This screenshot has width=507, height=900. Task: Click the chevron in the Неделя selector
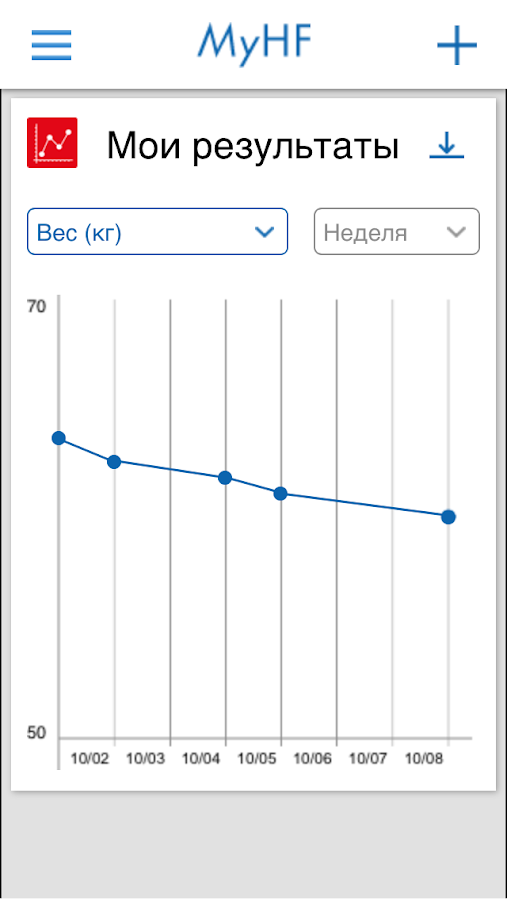456,232
